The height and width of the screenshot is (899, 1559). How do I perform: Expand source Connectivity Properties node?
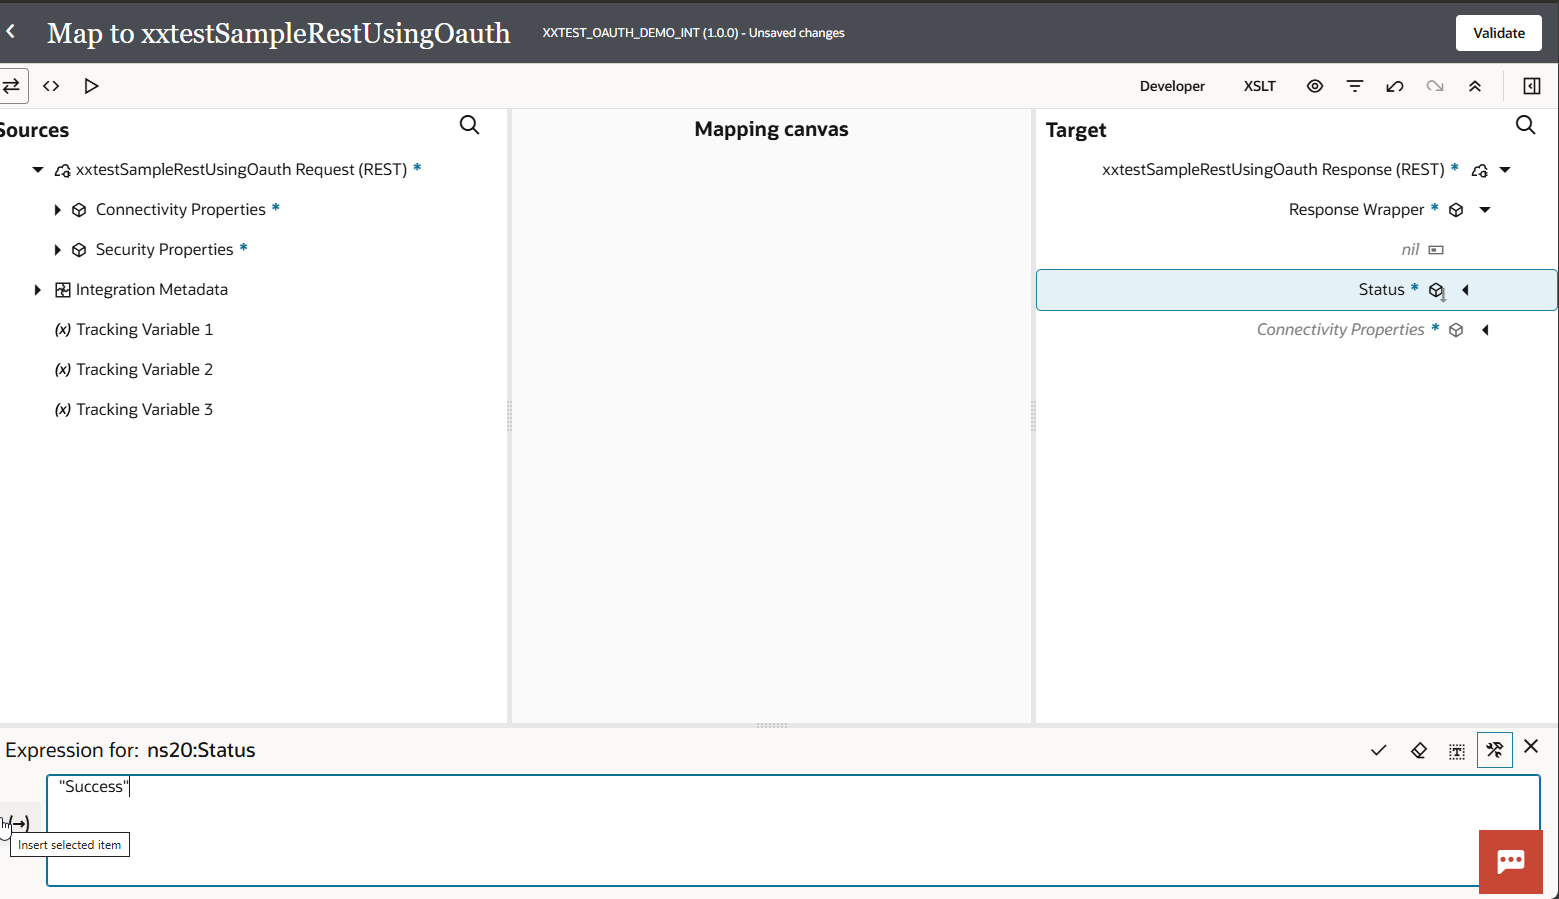57,210
